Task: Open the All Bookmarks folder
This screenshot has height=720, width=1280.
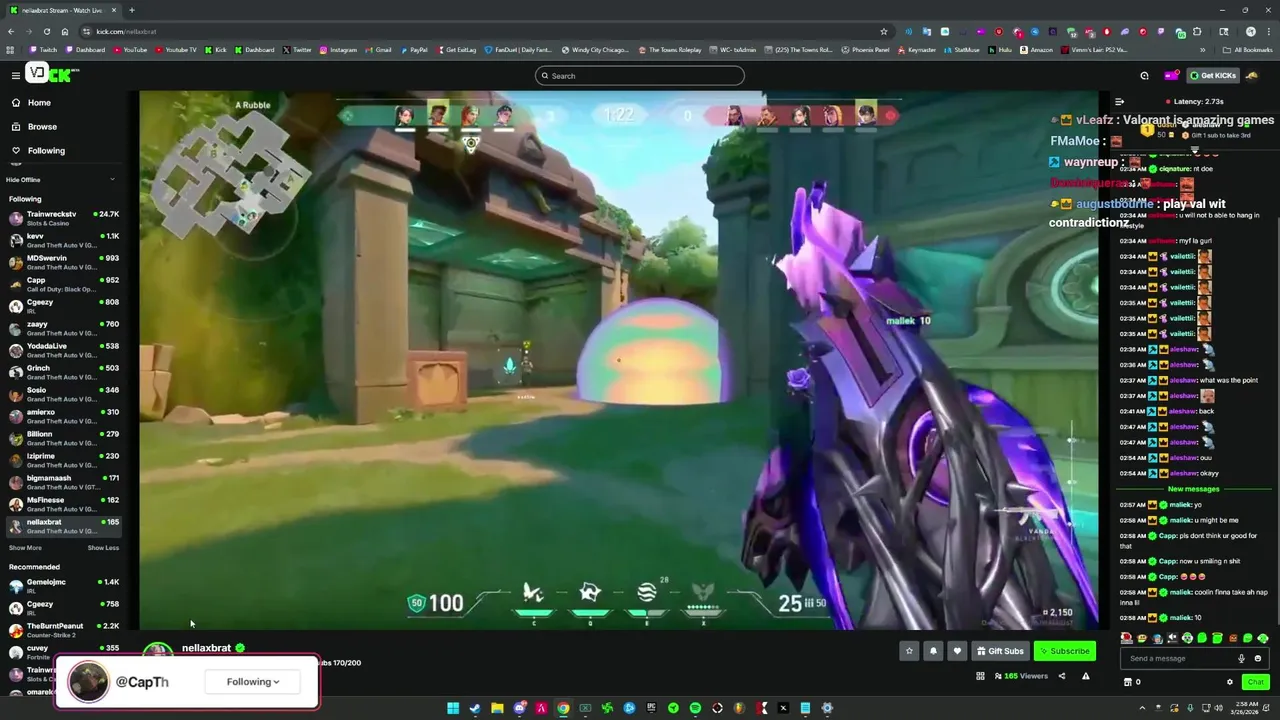Action: pyautogui.click(x=1248, y=49)
